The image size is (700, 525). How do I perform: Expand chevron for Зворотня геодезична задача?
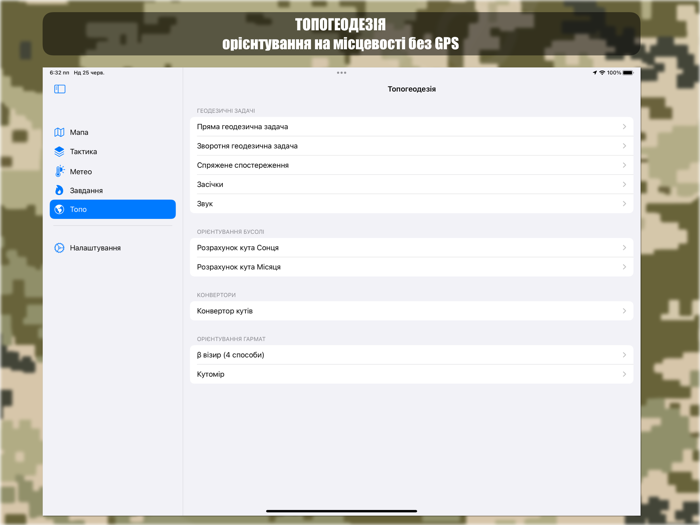624,146
